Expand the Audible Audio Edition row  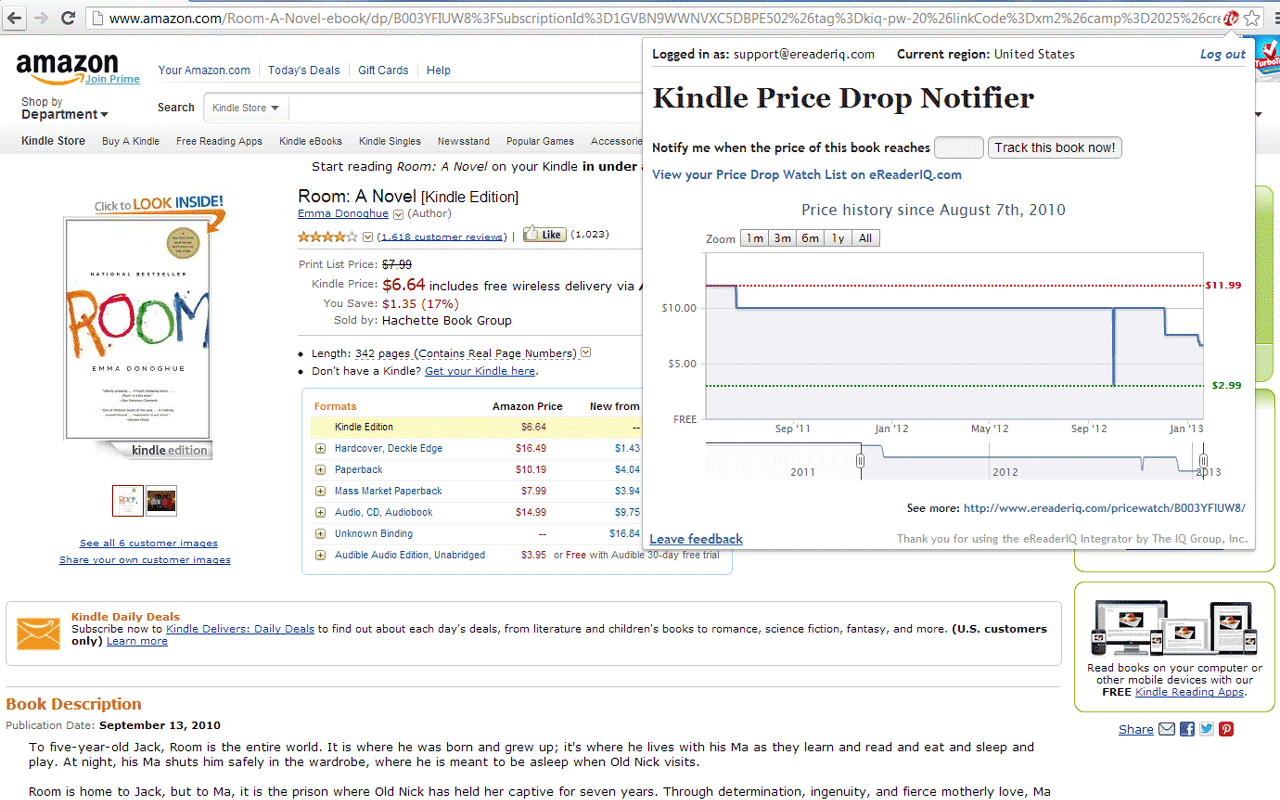(321, 555)
